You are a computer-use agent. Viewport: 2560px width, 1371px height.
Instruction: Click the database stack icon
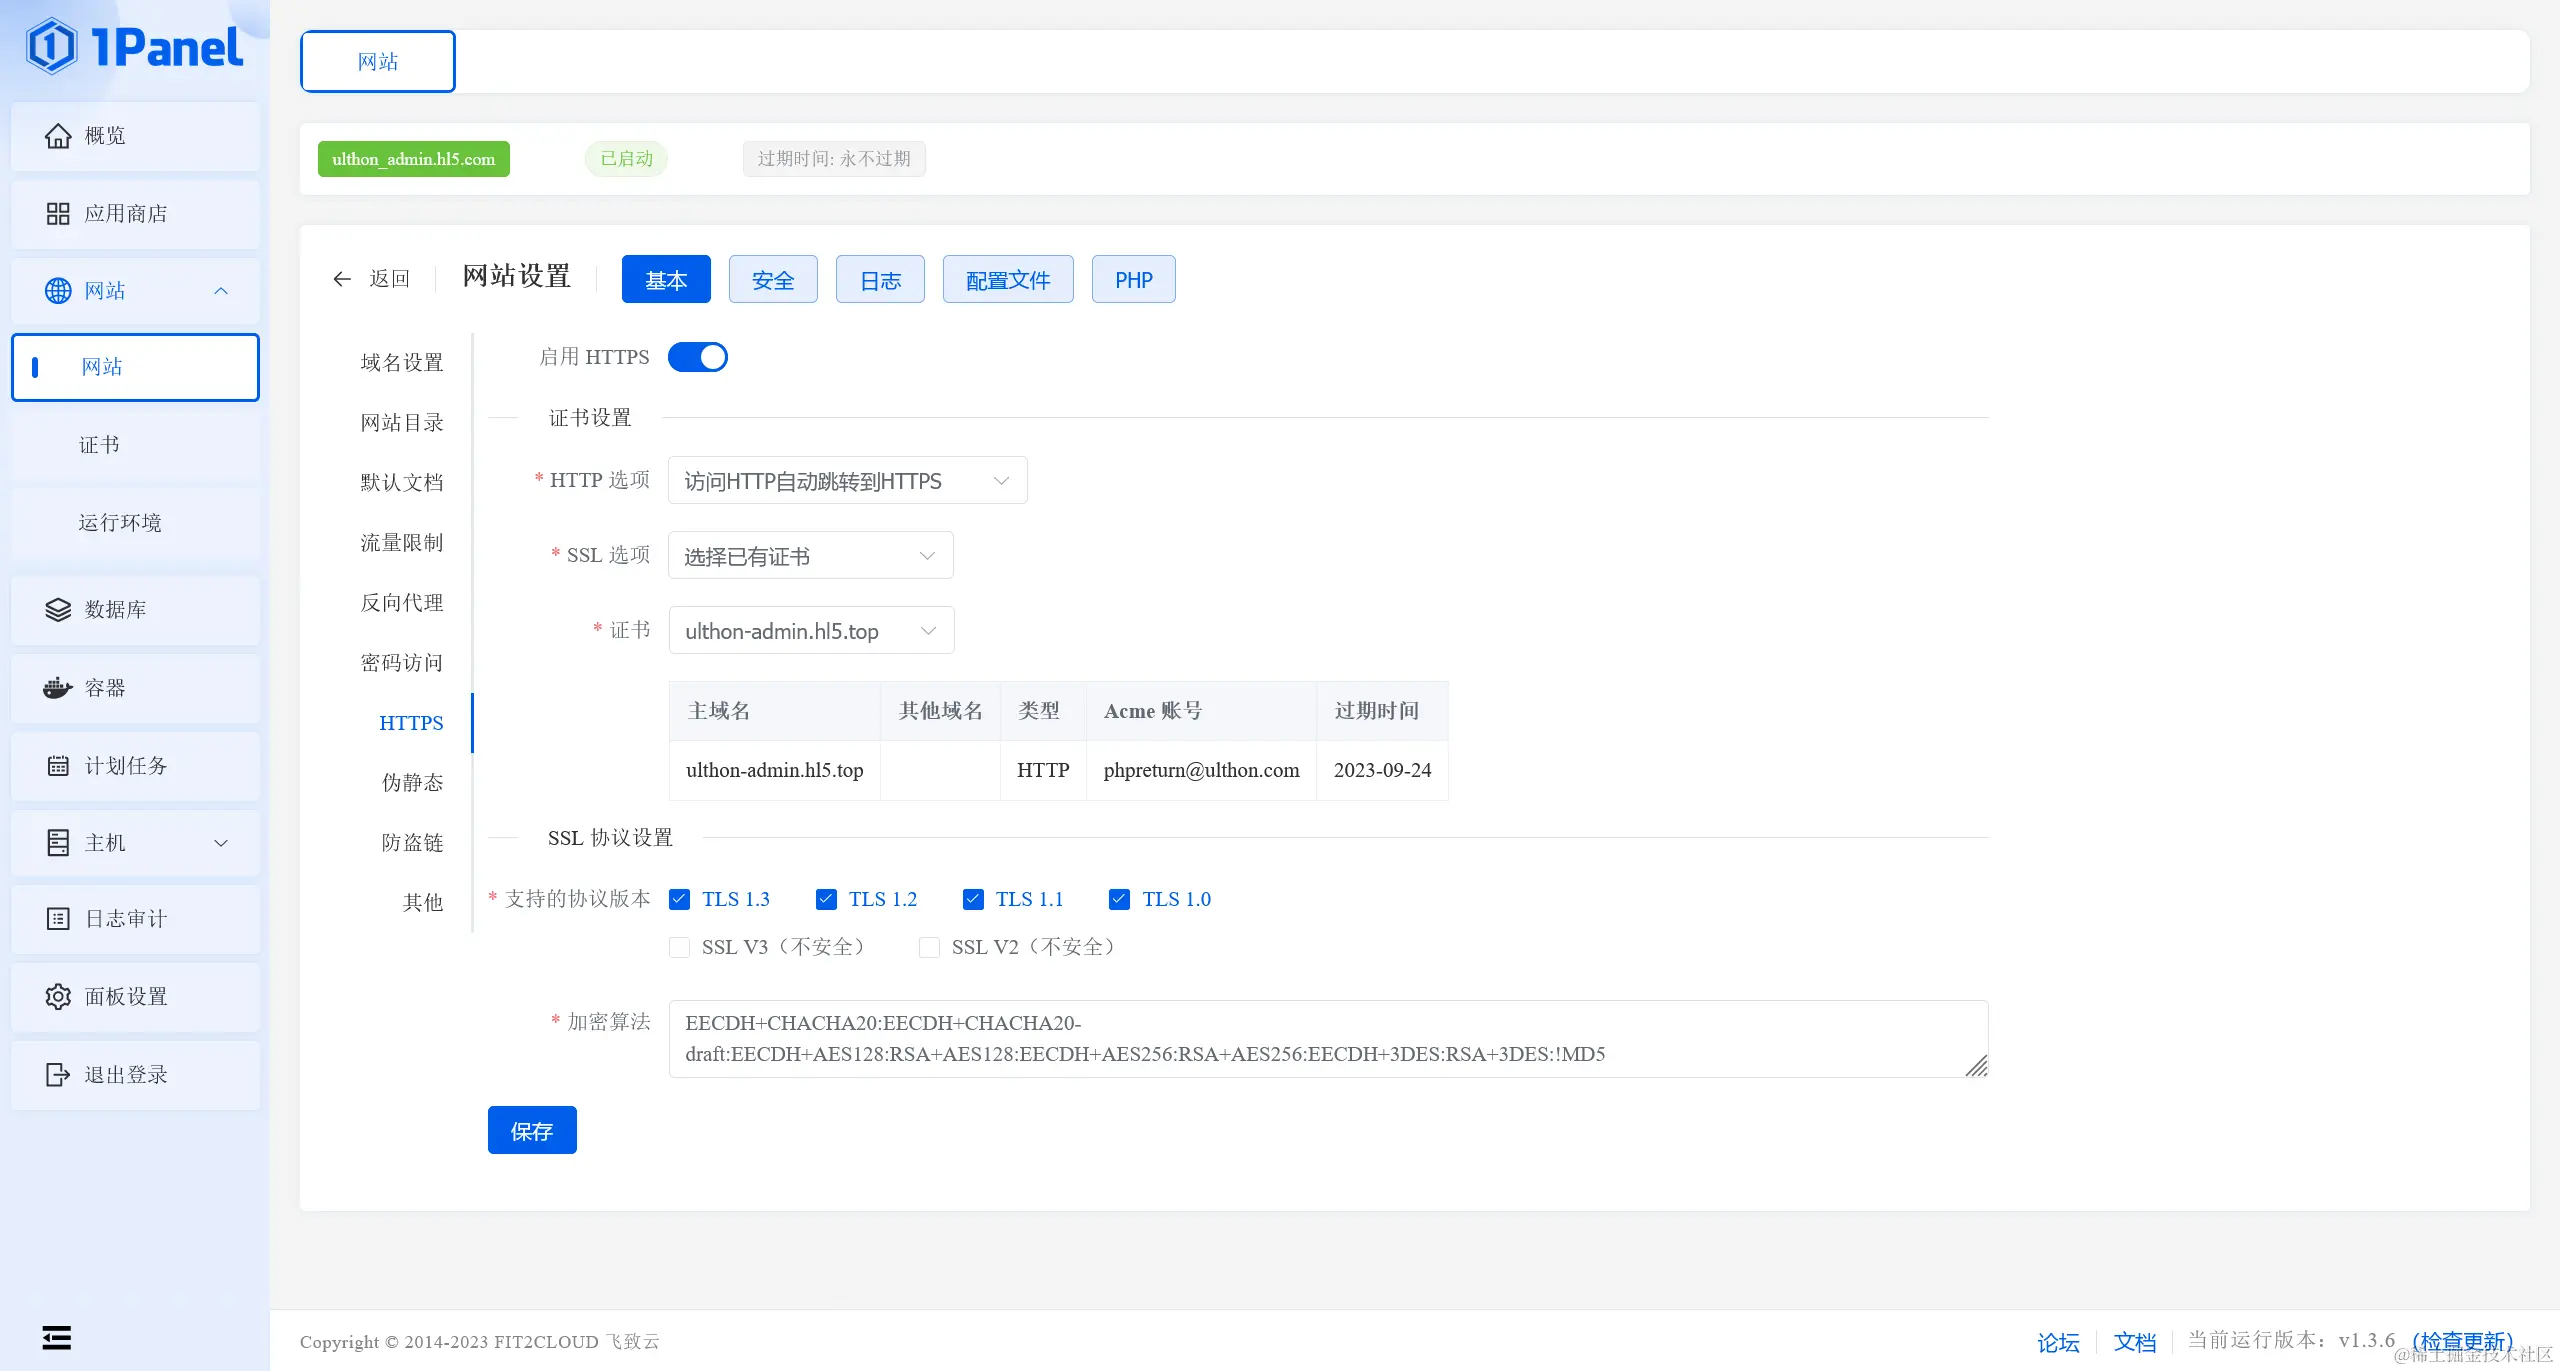[58, 610]
